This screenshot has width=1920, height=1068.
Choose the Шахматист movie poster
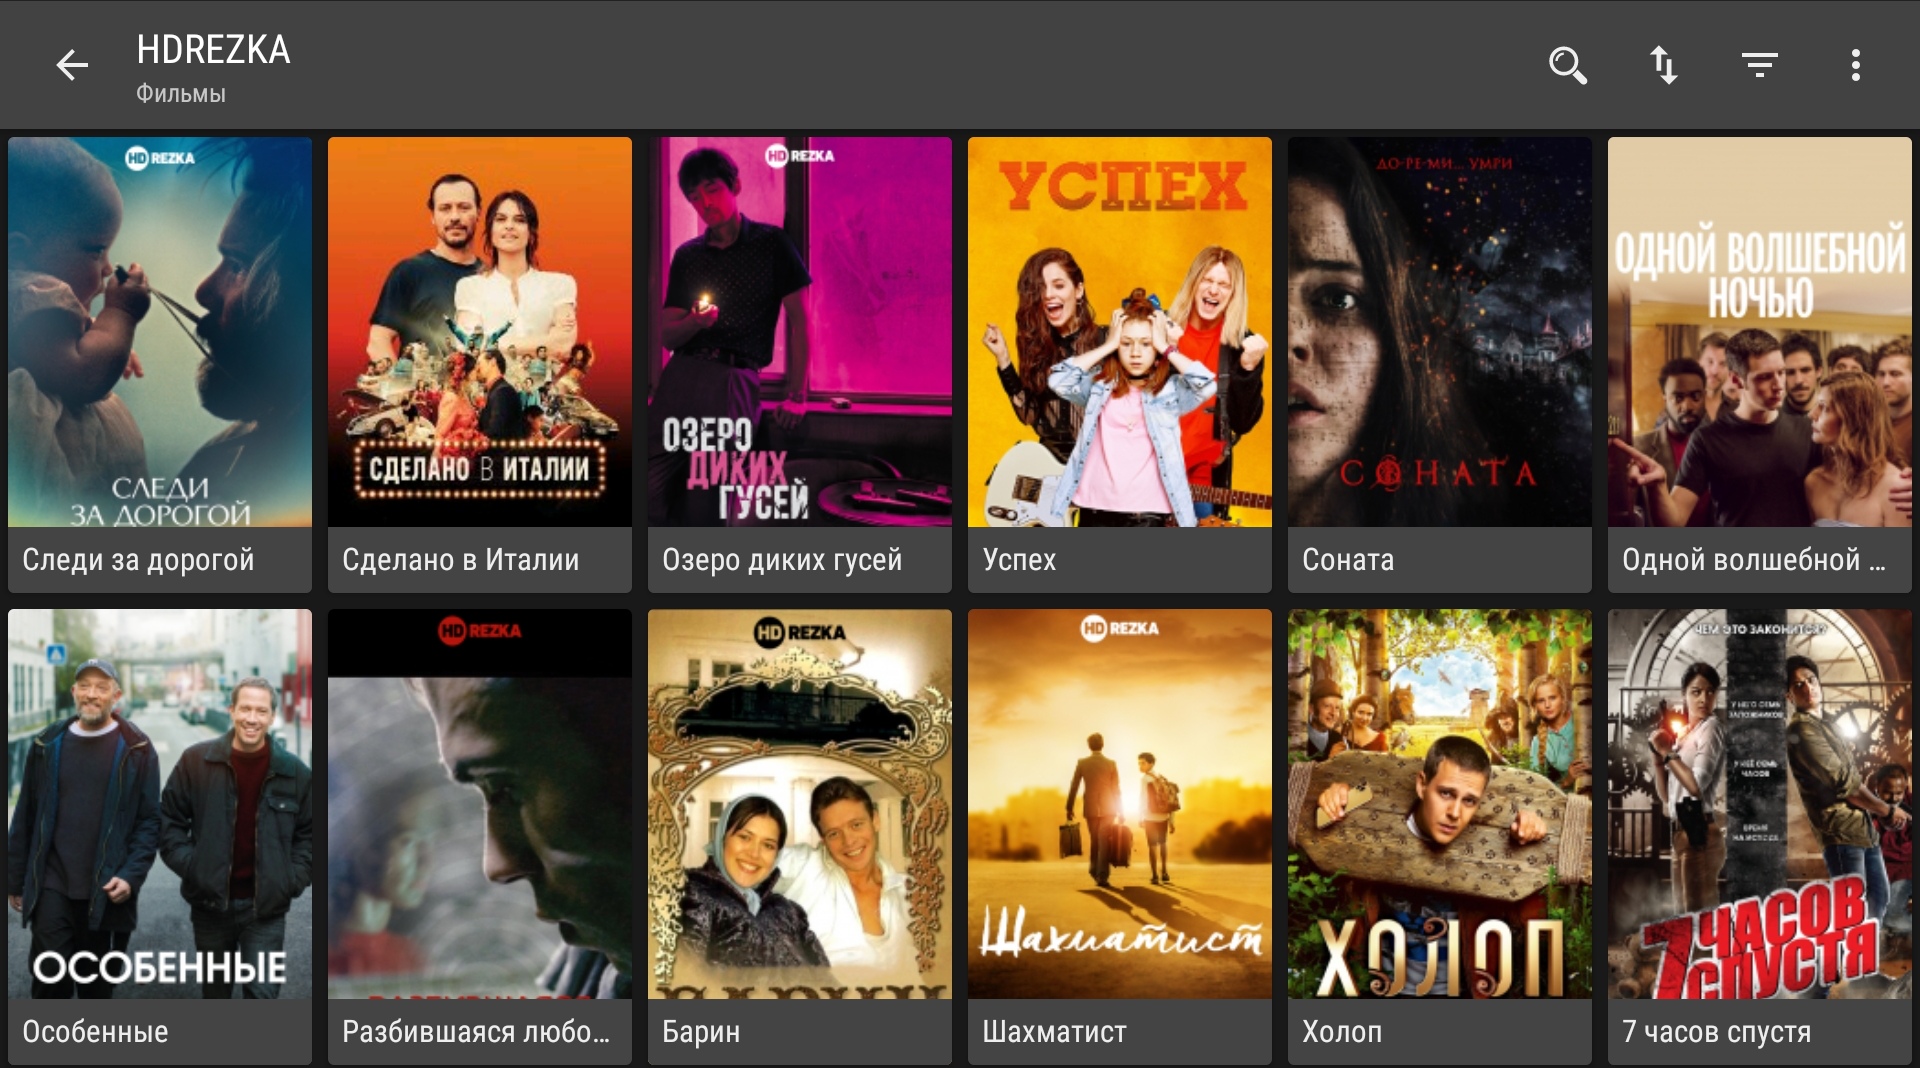(1120, 804)
